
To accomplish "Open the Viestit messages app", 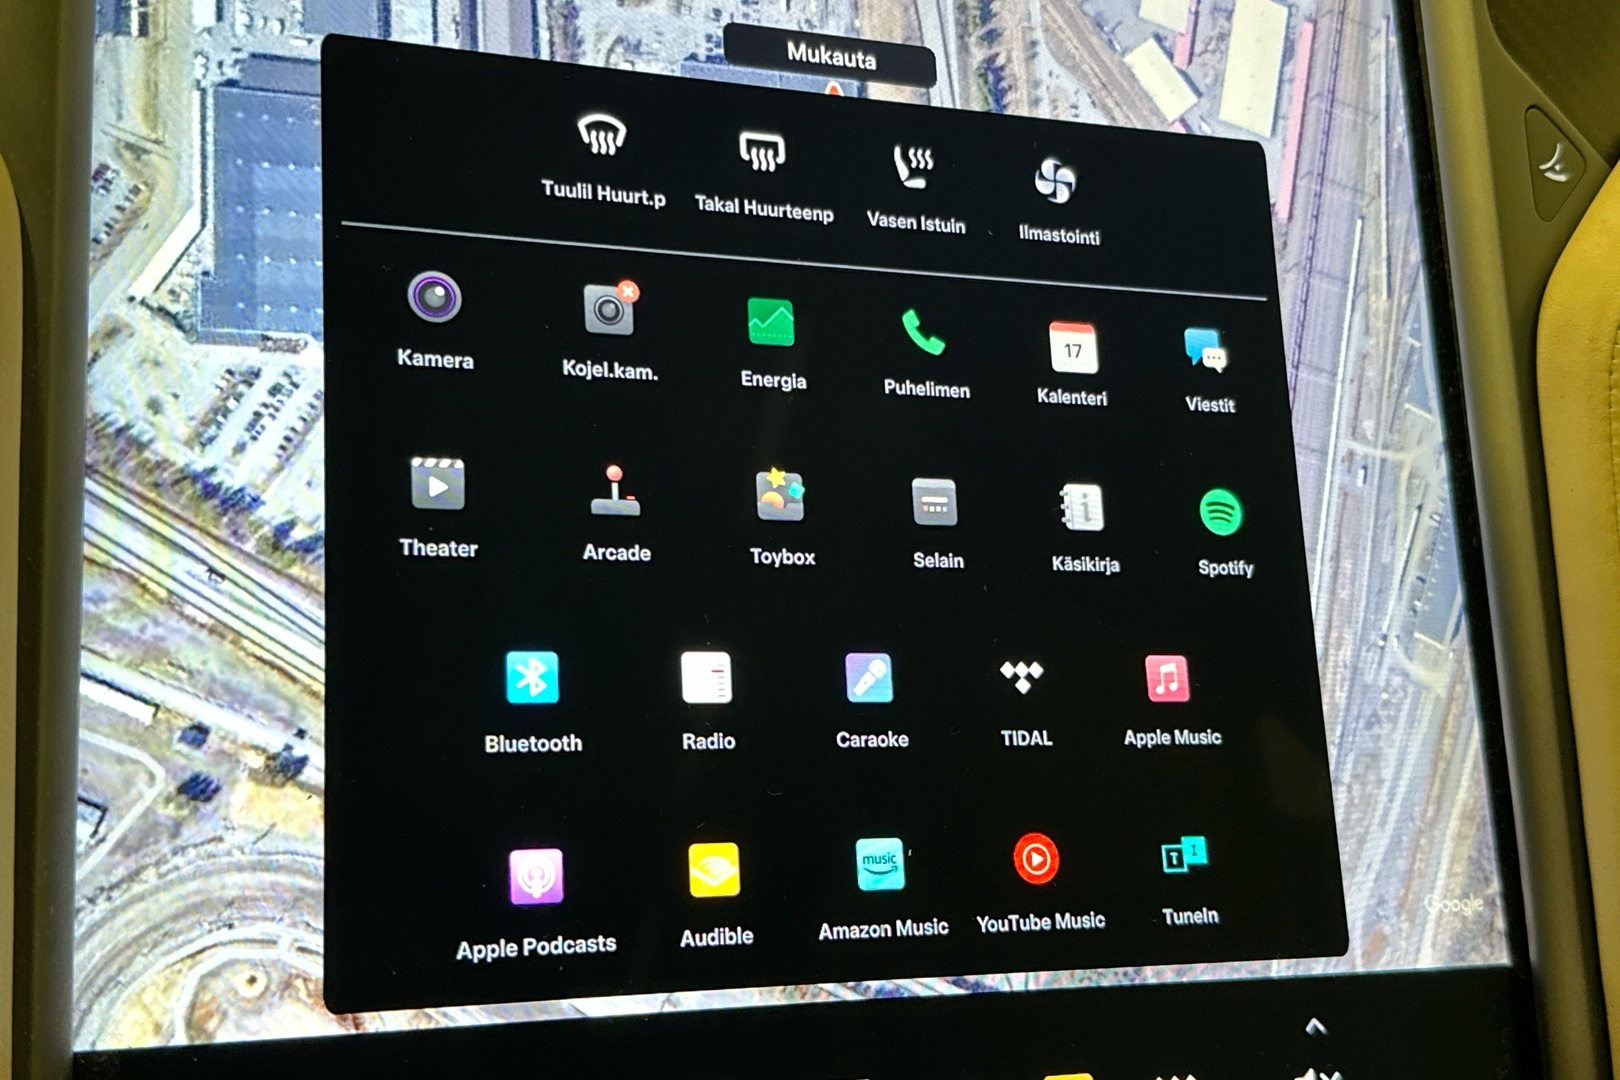I will coord(1209,370).
